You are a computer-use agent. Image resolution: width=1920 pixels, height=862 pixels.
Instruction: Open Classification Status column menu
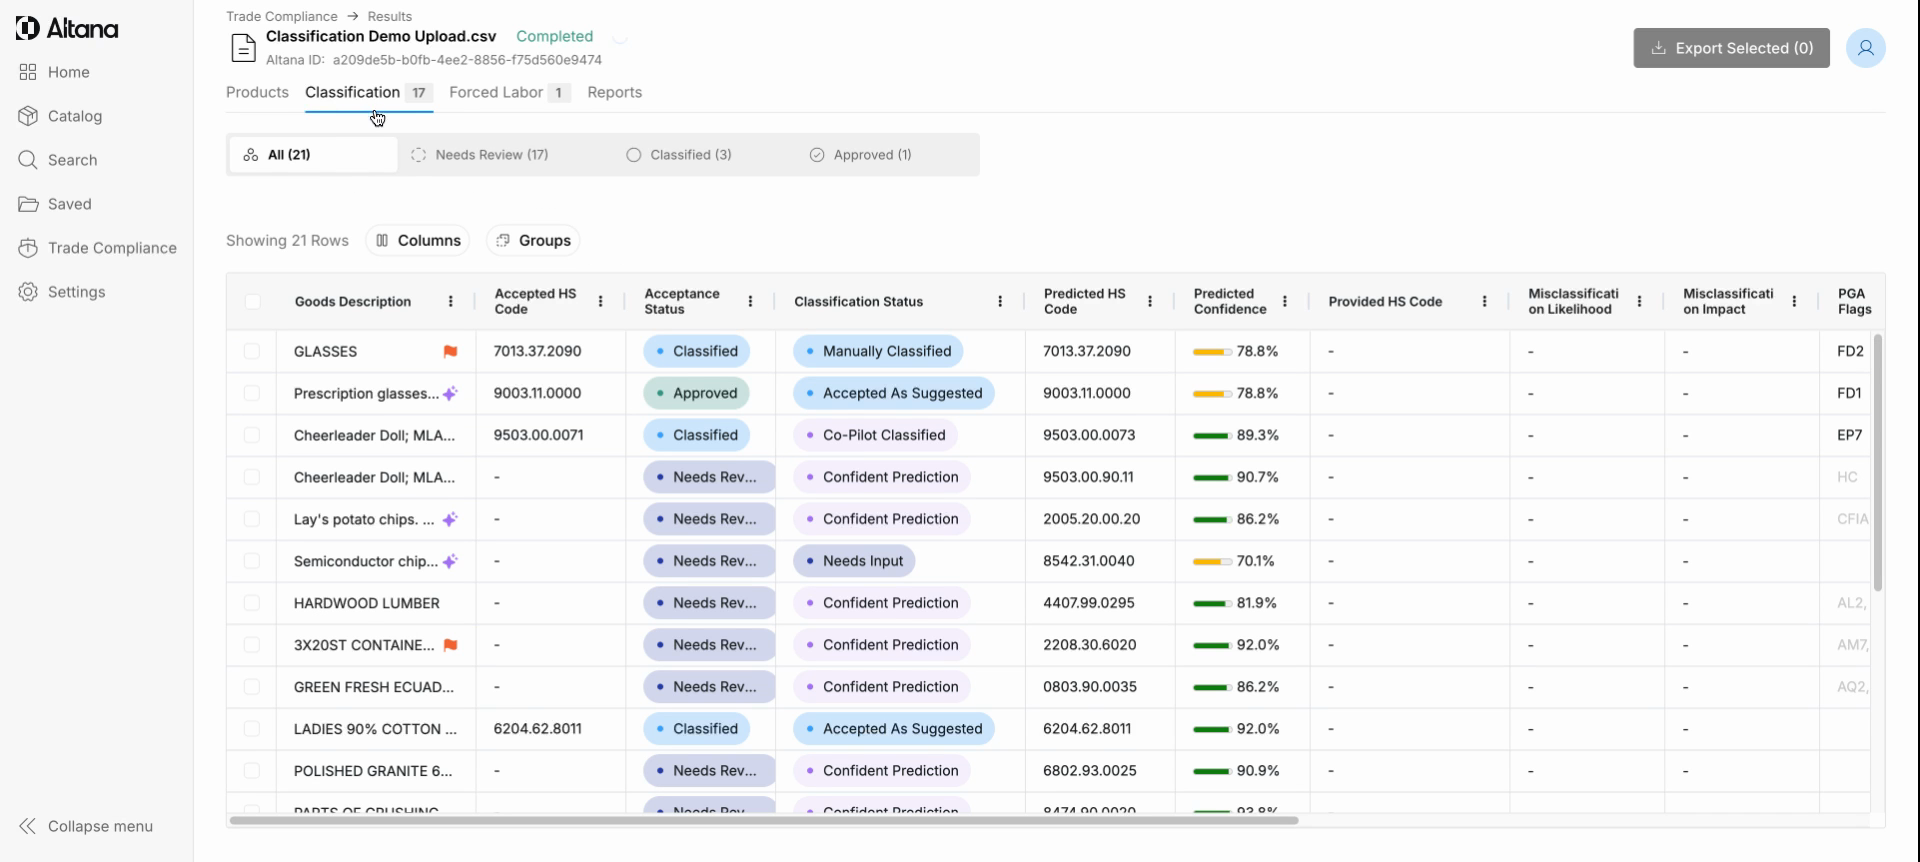(x=999, y=301)
